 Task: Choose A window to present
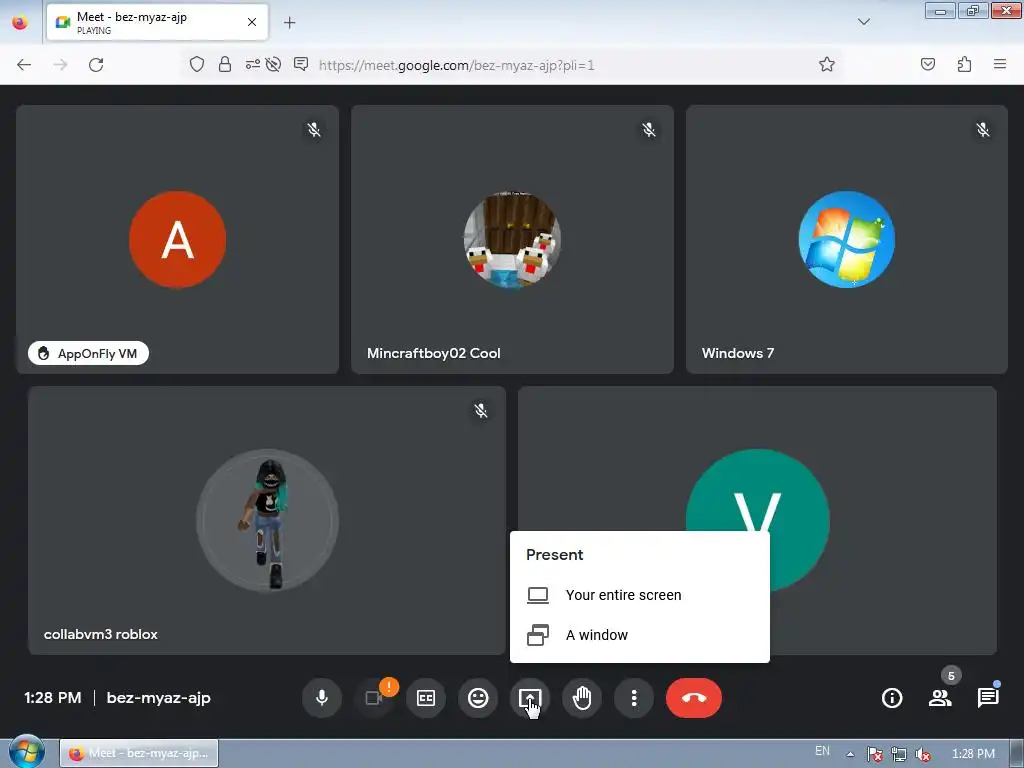[x=639, y=635]
